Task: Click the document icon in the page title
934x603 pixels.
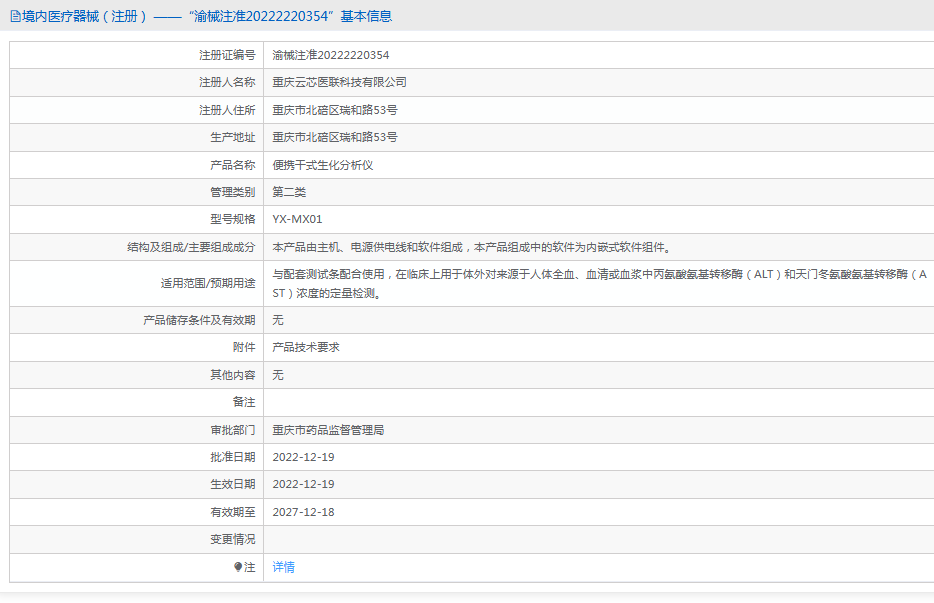Action: [x=15, y=17]
